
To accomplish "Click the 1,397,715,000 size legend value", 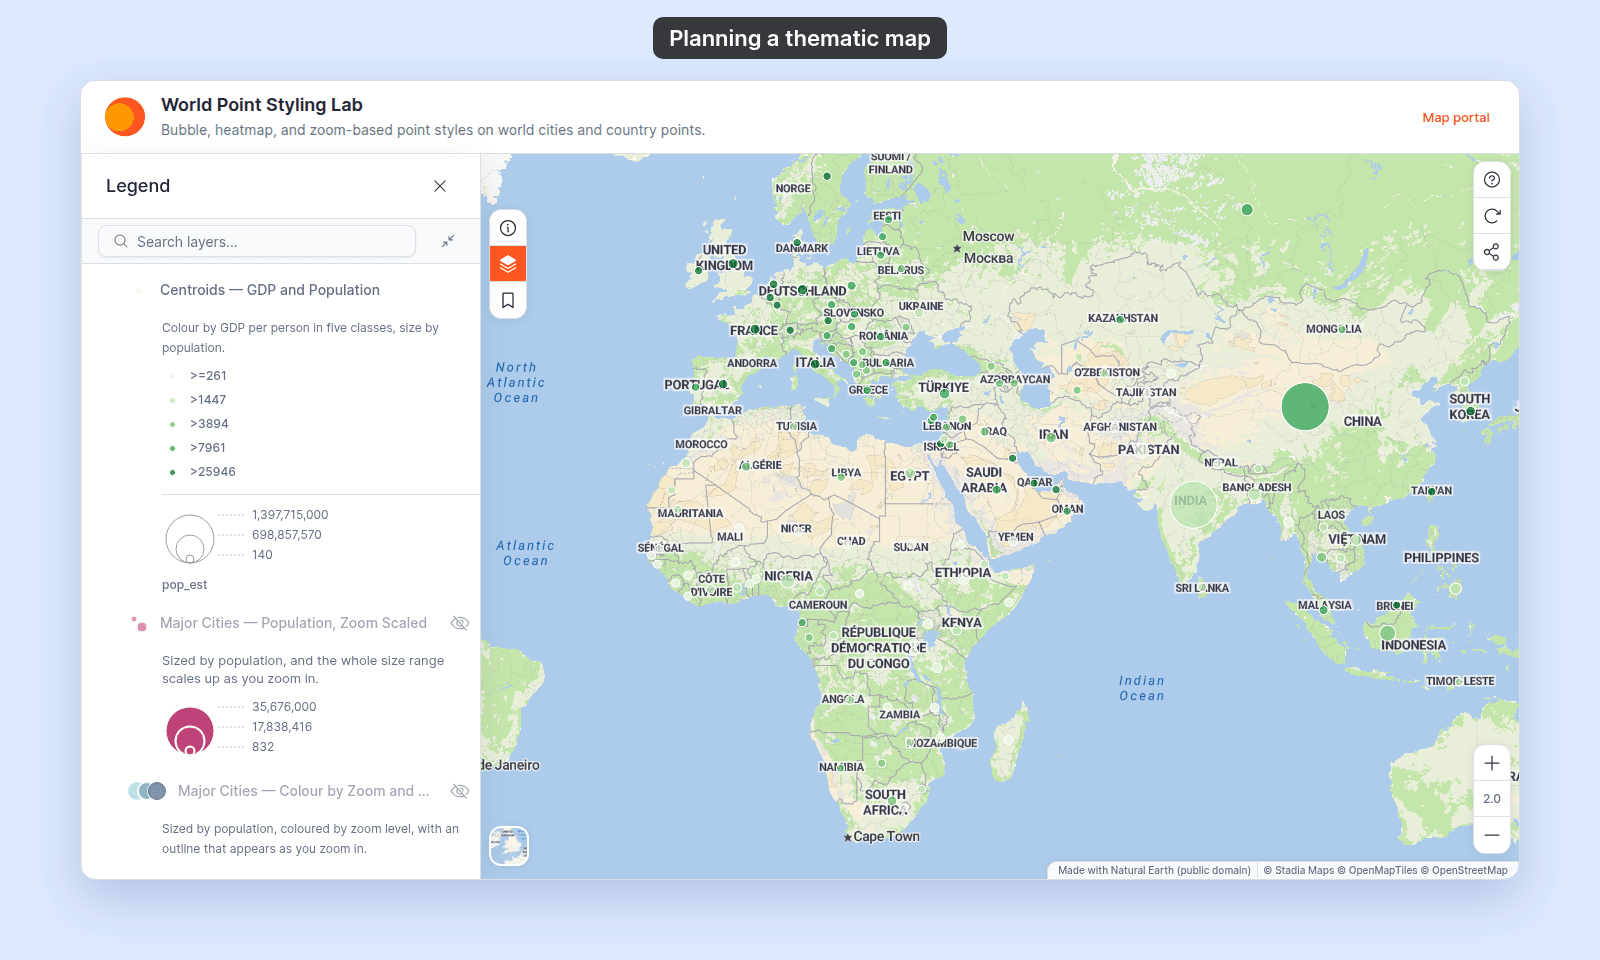I will click(290, 515).
